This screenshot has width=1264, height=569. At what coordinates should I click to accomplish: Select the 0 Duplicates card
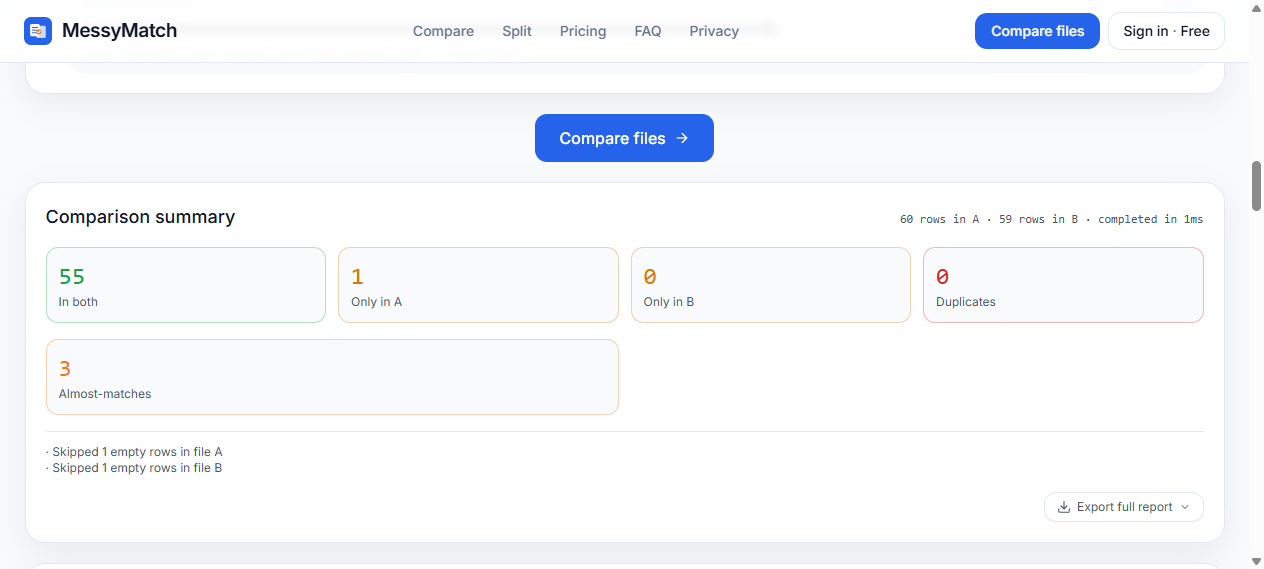tap(1063, 285)
